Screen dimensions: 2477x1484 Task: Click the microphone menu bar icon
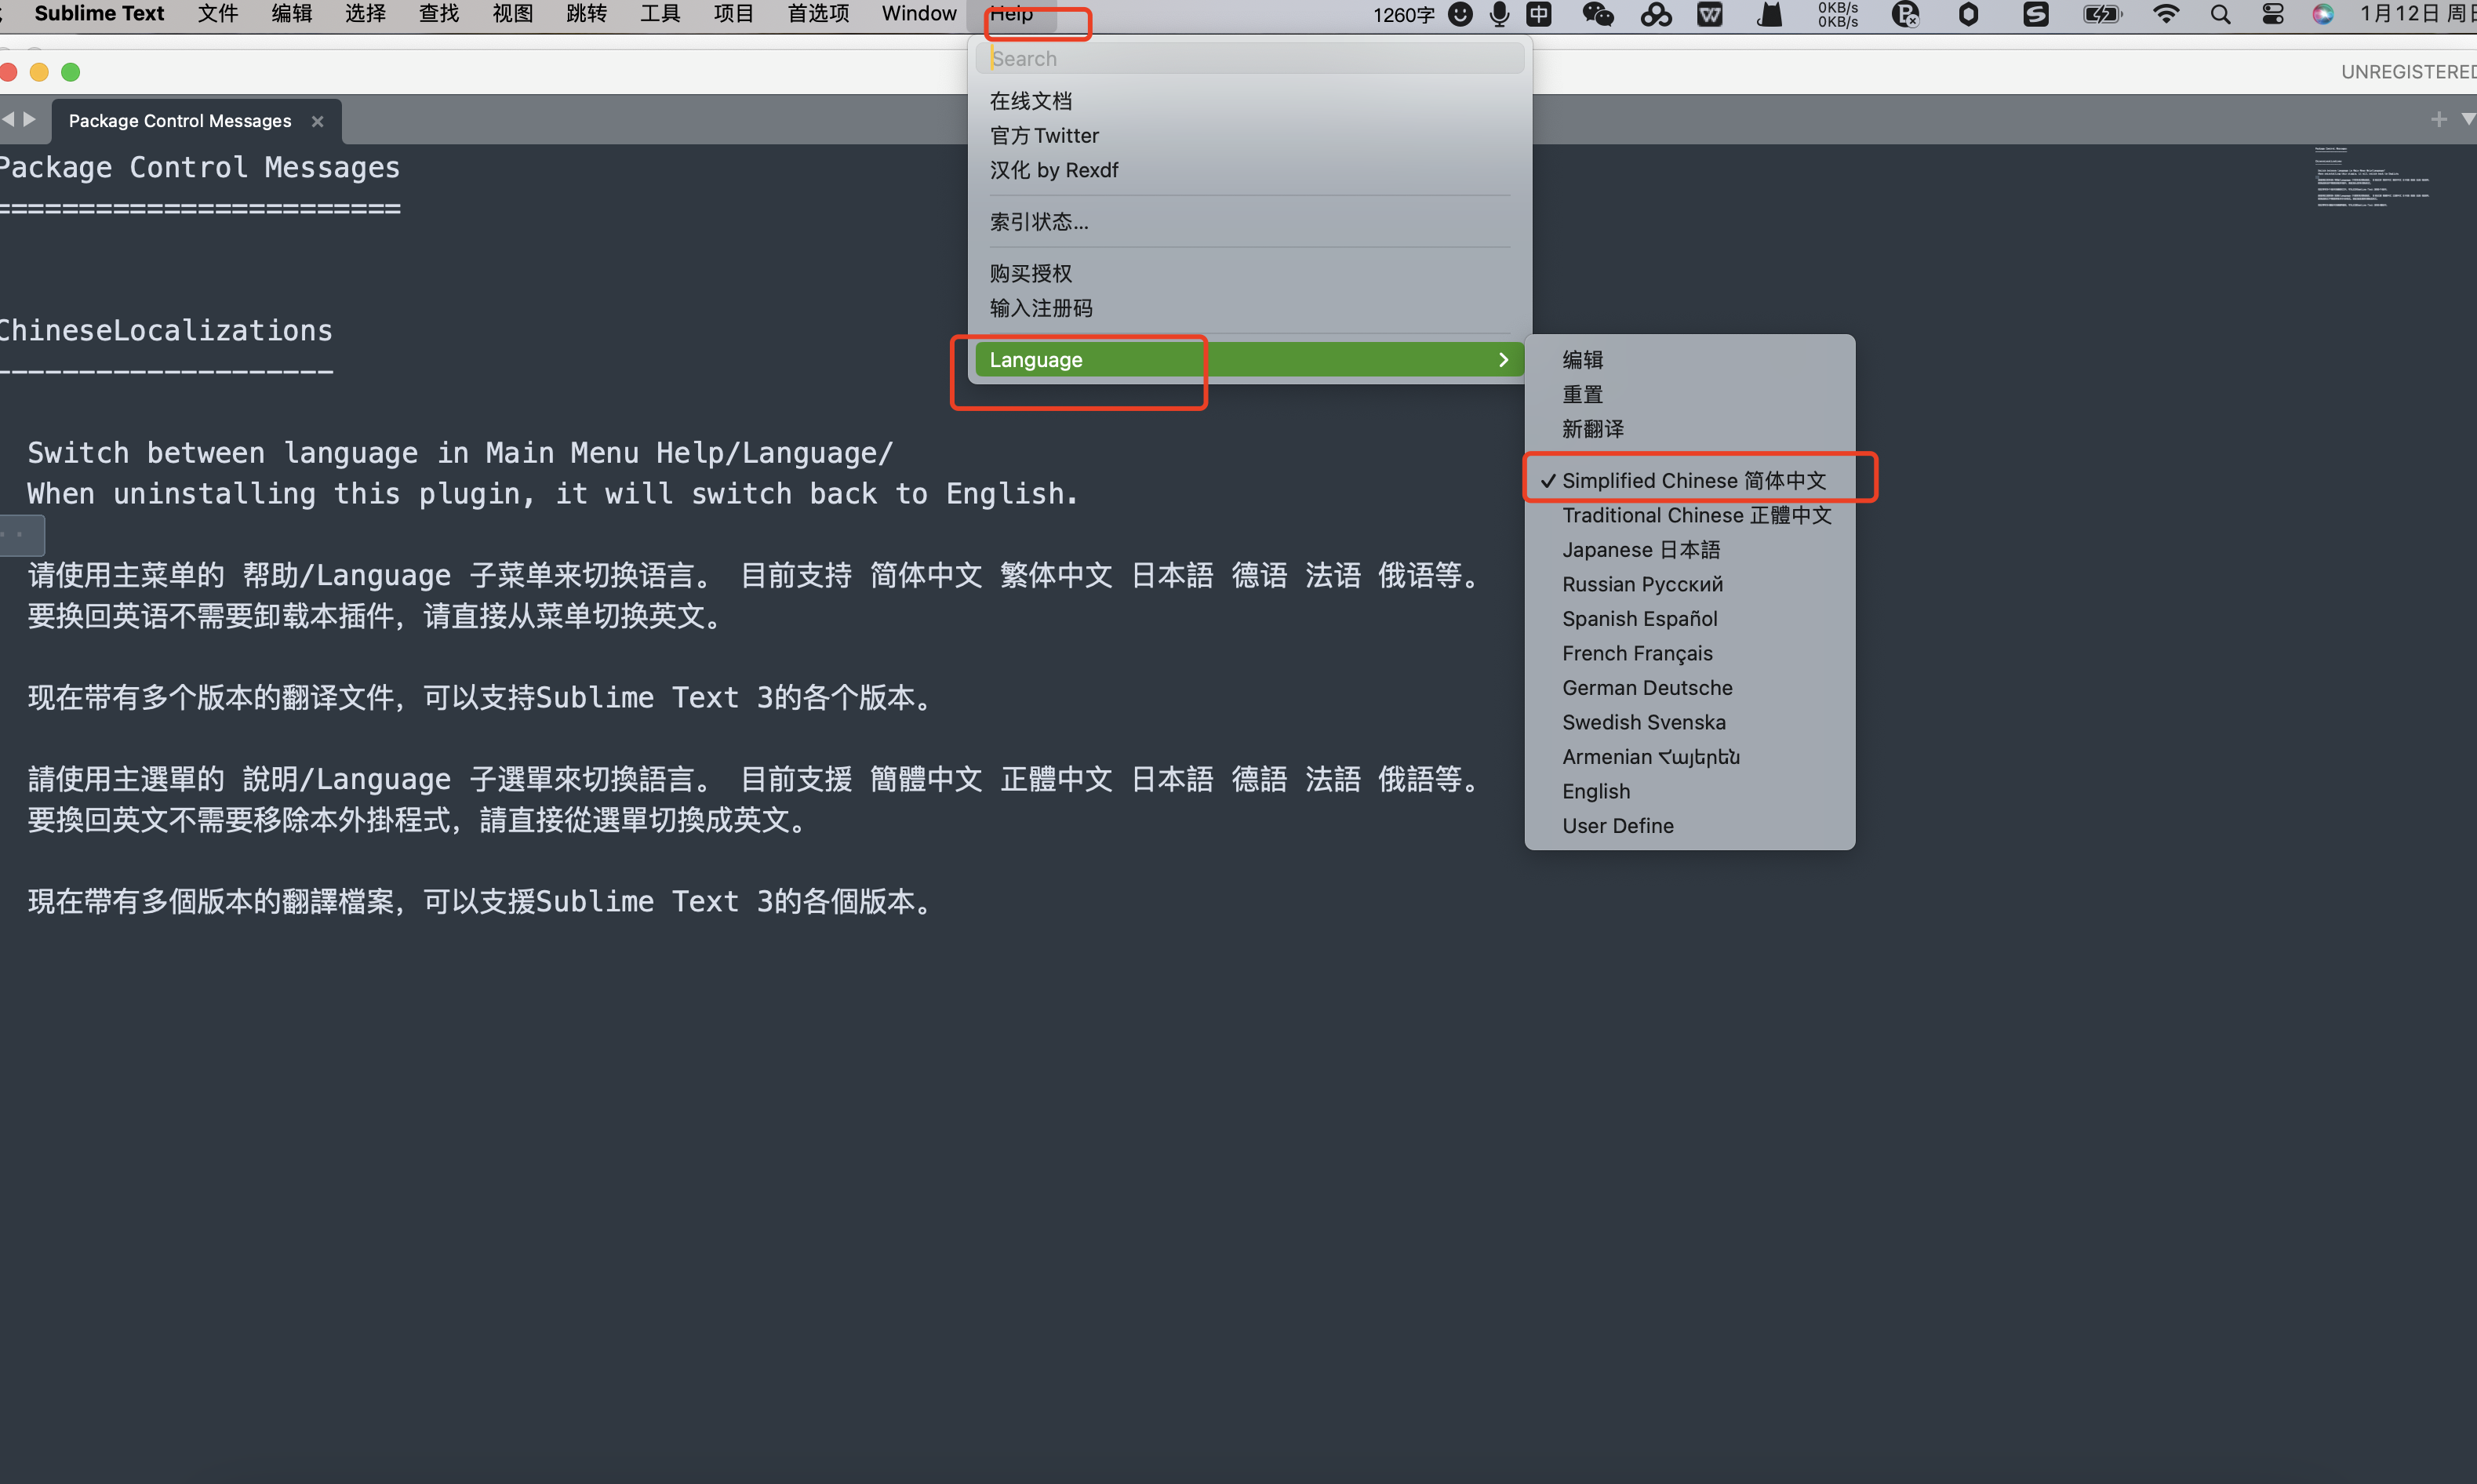1499,14
